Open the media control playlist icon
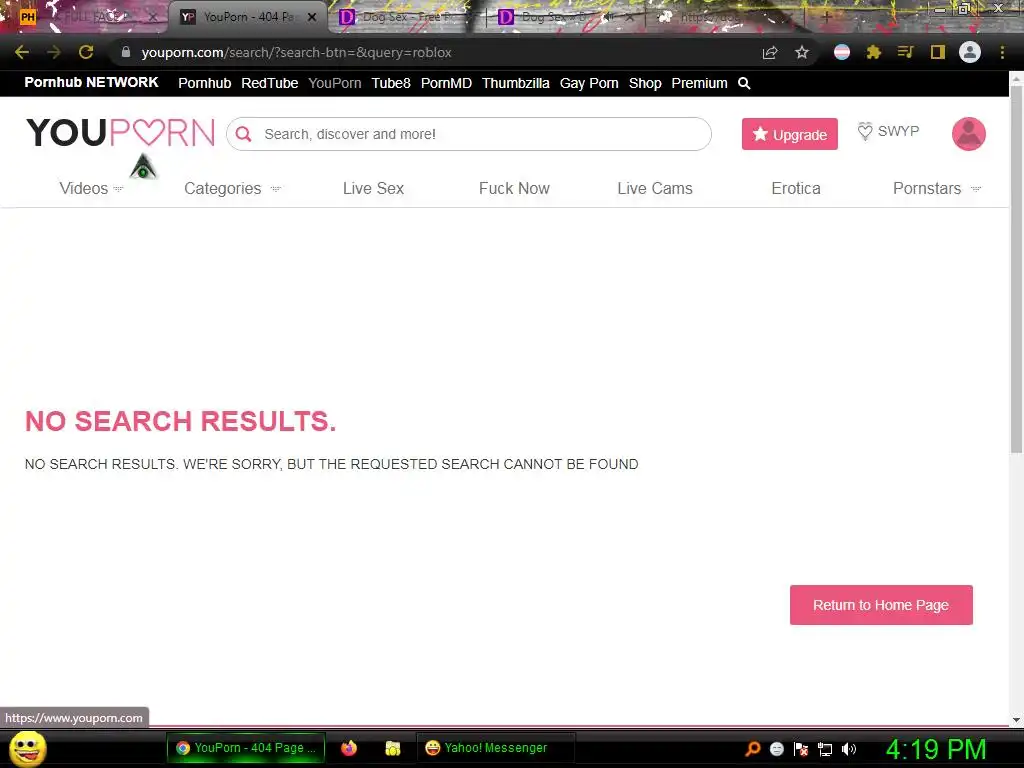Viewport: 1024px width, 768px height. 905,52
